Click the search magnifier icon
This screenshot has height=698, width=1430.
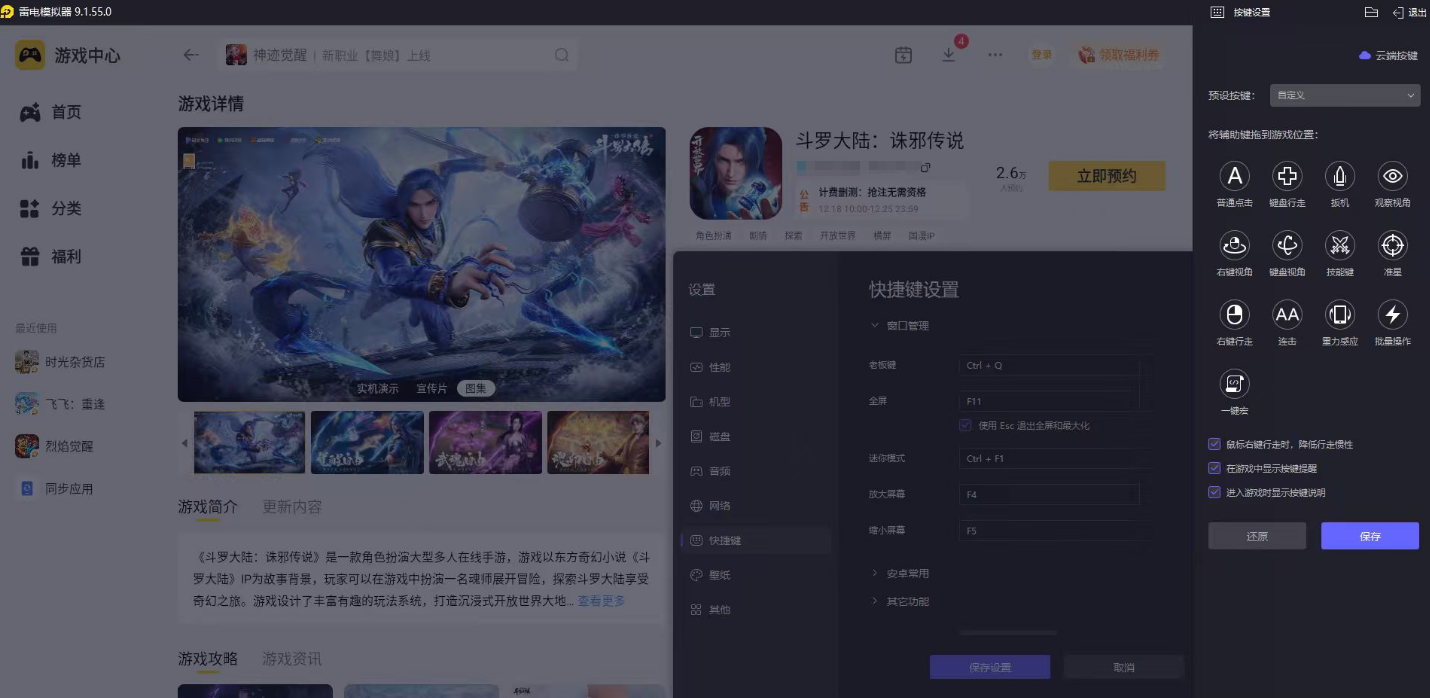[562, 55]
